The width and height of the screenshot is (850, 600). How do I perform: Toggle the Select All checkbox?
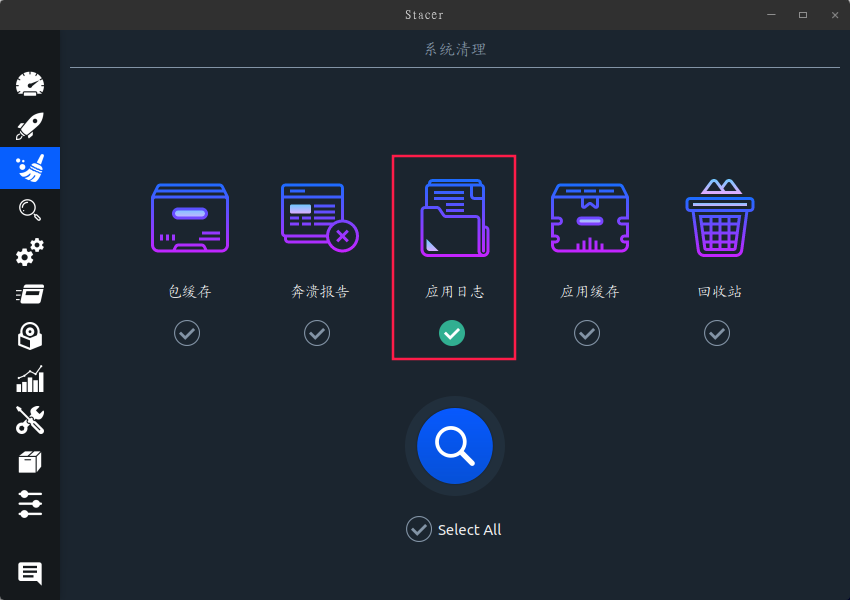tap(419, 529)
